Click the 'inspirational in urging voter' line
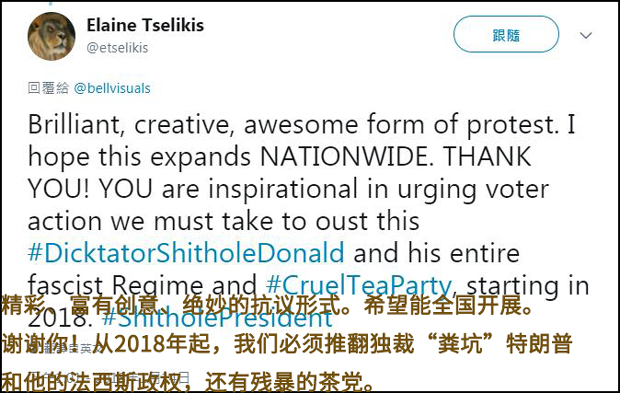 pyautogui.click(x=378, y=189)
